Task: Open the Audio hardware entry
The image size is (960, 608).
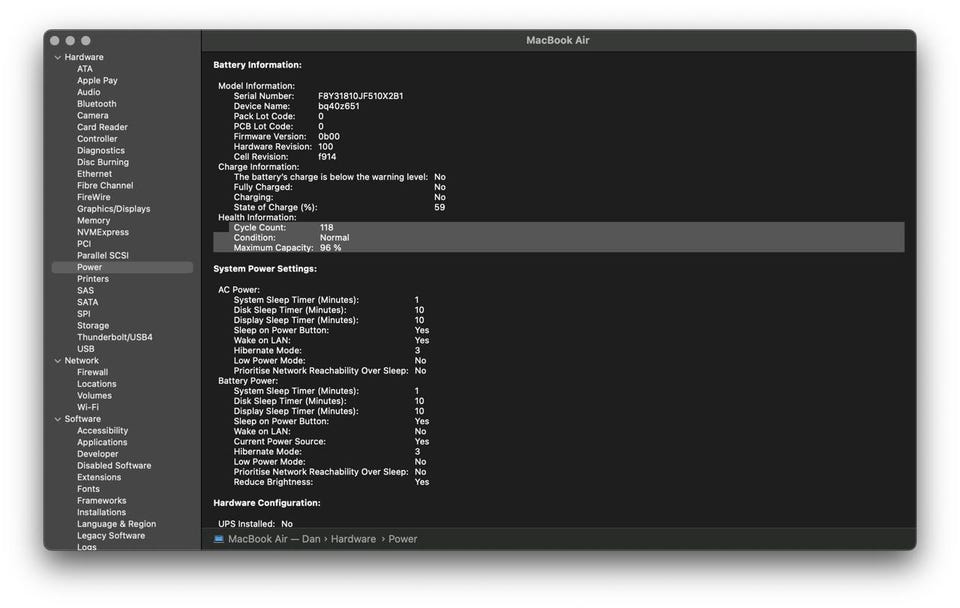Action: pyautogui.click(x=89, y=92)
